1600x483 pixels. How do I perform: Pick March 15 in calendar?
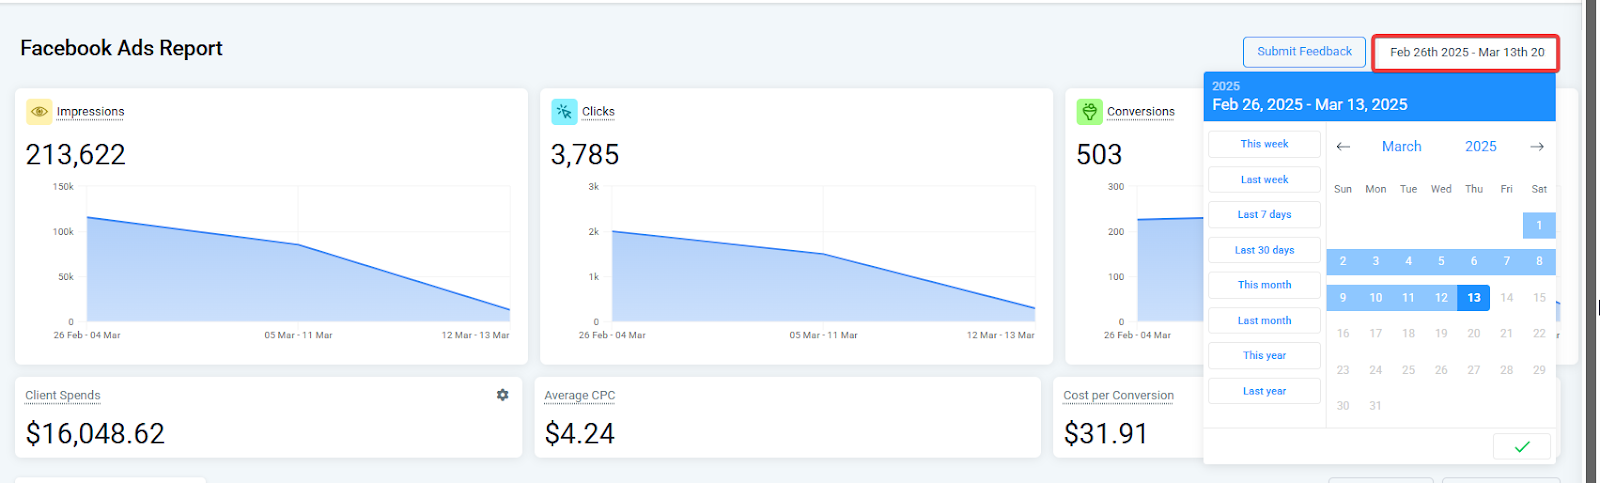pos(1539,298)
